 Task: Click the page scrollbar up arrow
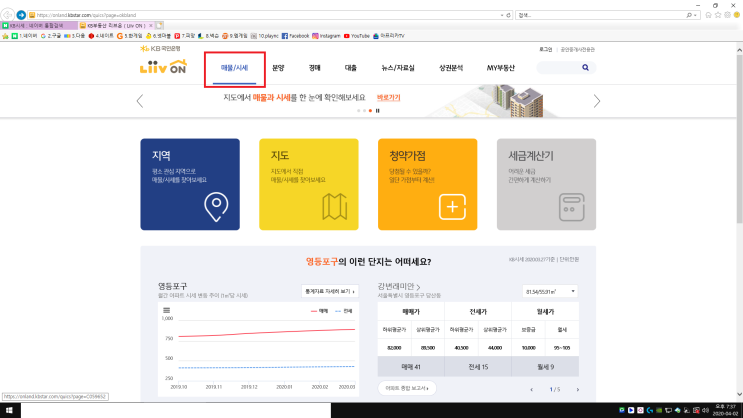[x=739, y=49]
